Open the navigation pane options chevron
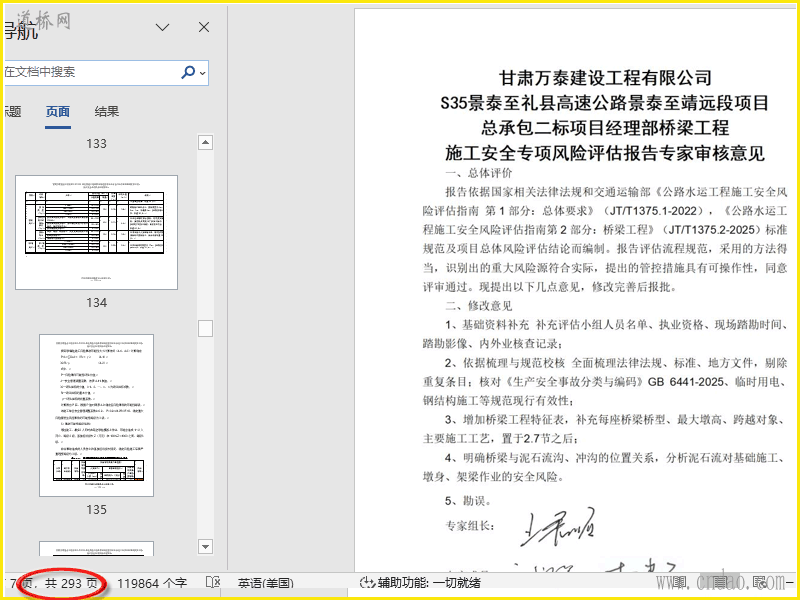 162,28
